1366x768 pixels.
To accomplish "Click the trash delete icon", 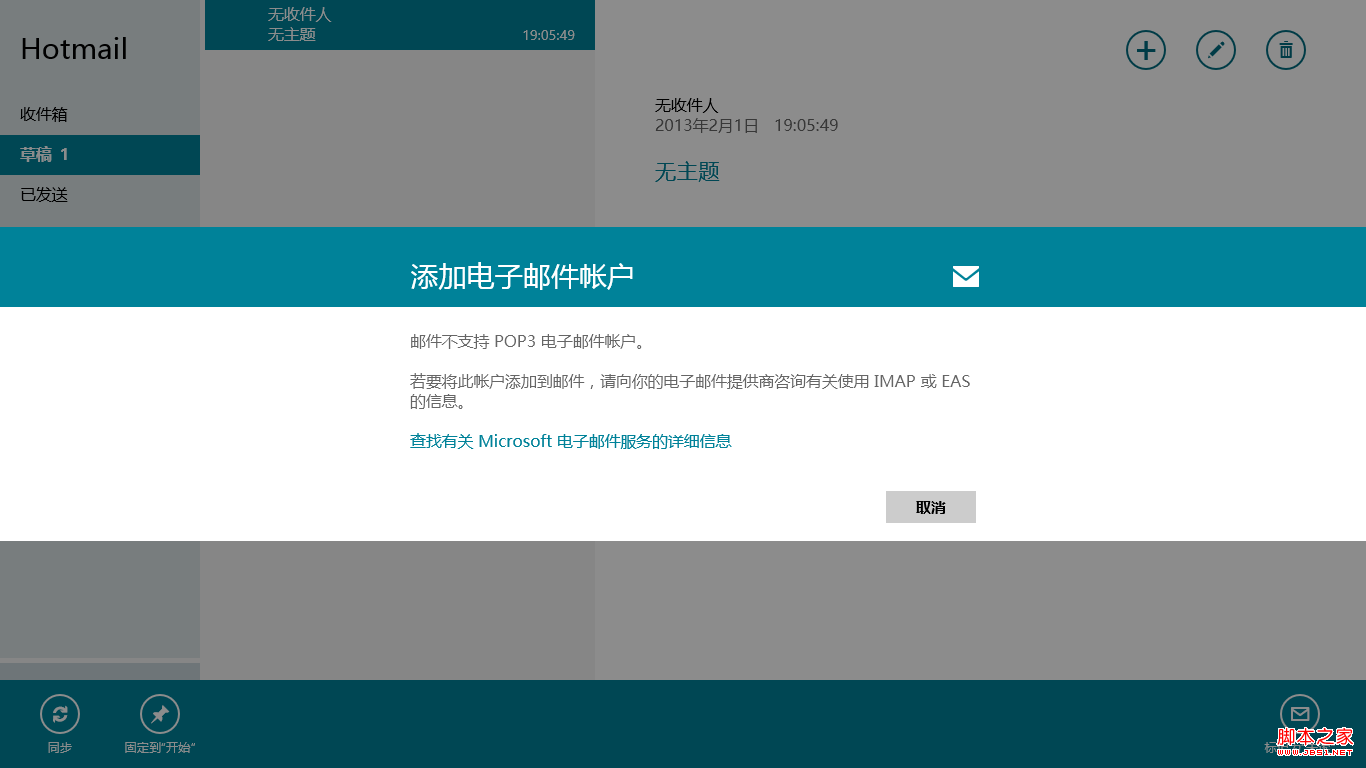I will [1286, 50].
